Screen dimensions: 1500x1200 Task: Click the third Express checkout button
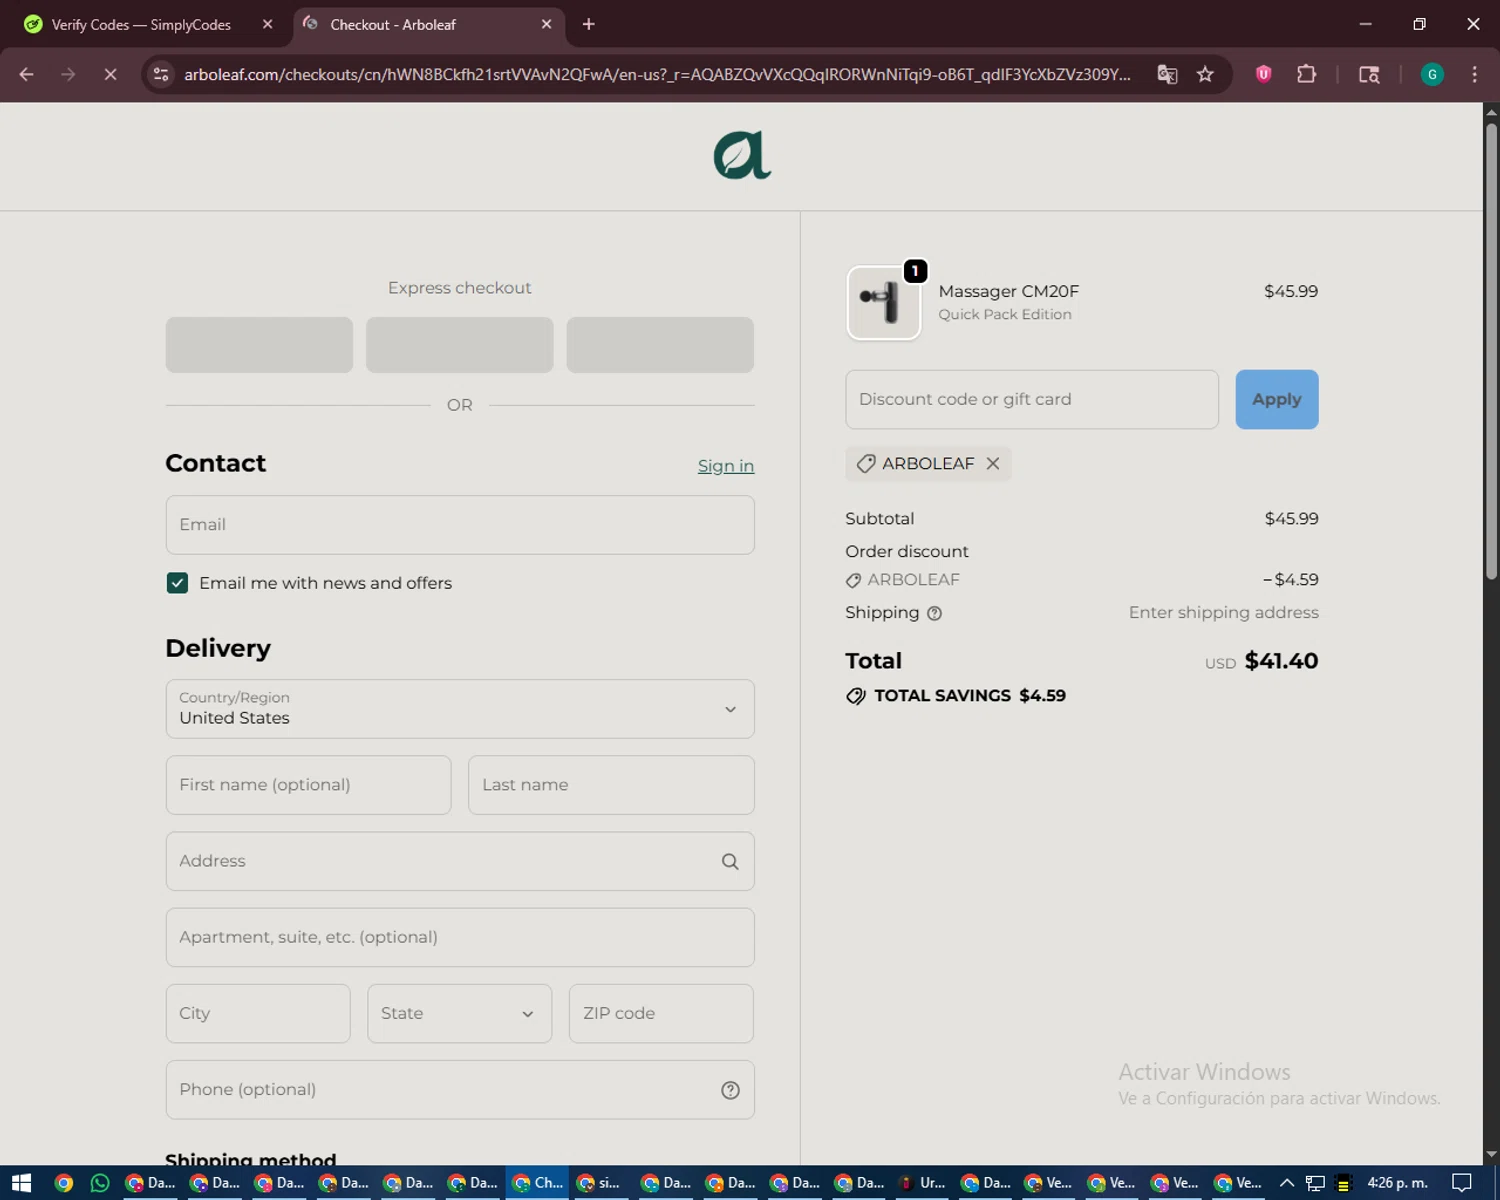pyautogui.click(x=660, y=345)
